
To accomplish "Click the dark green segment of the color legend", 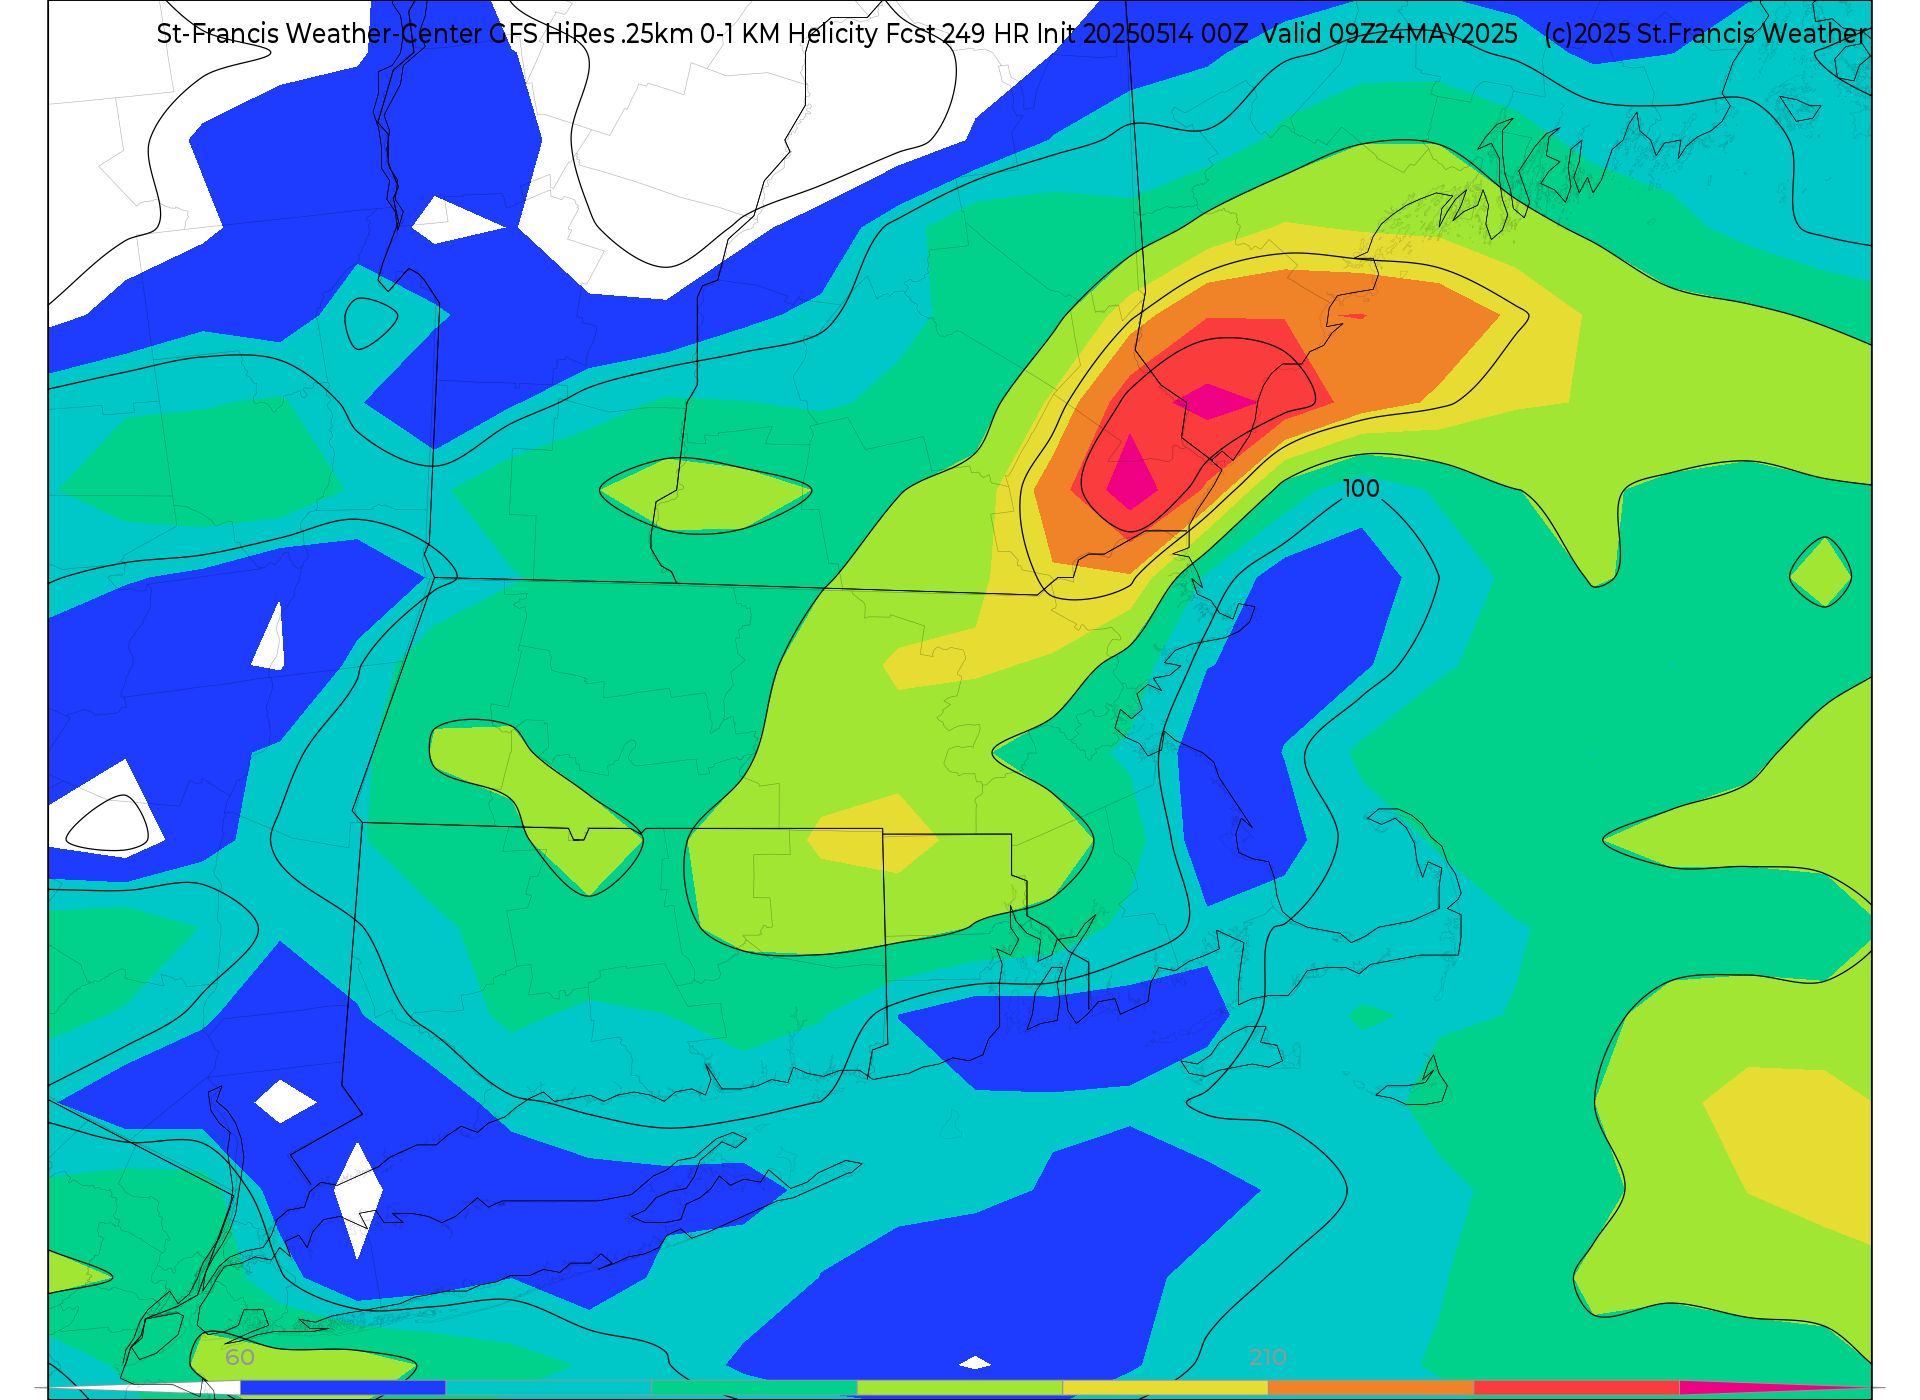I will click(754, 1388).
